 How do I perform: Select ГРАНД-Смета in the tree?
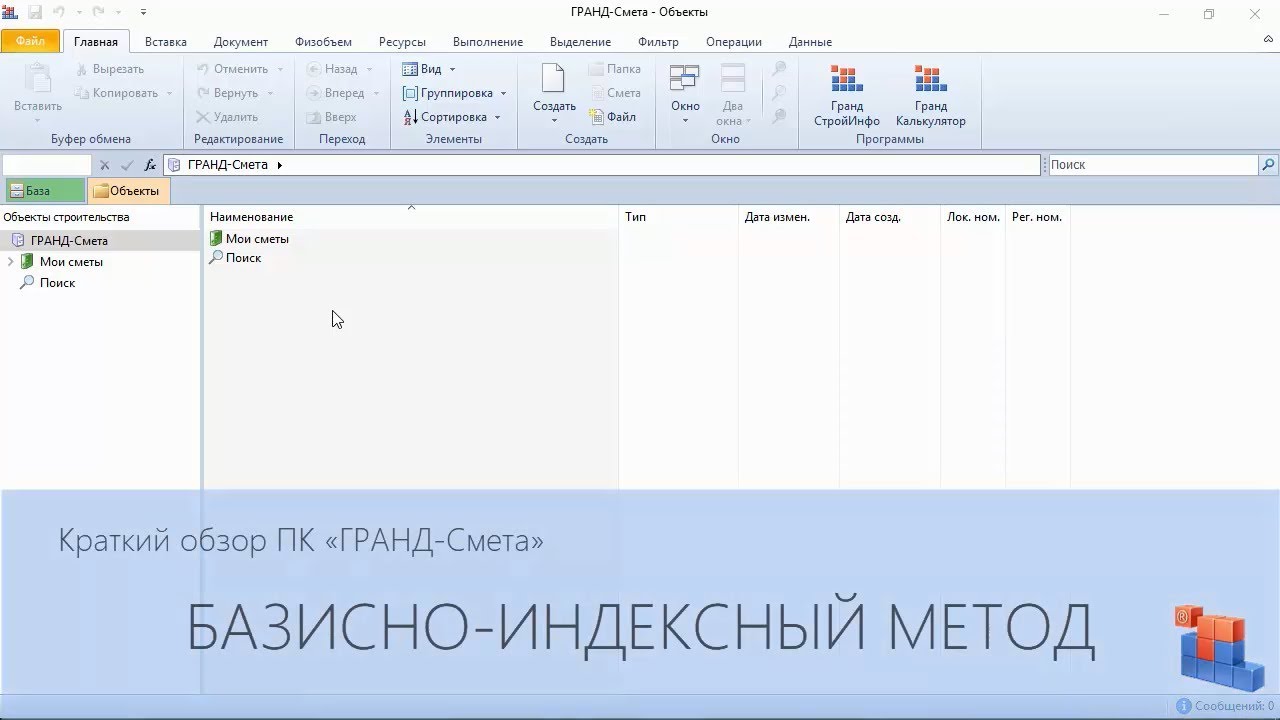69,240
